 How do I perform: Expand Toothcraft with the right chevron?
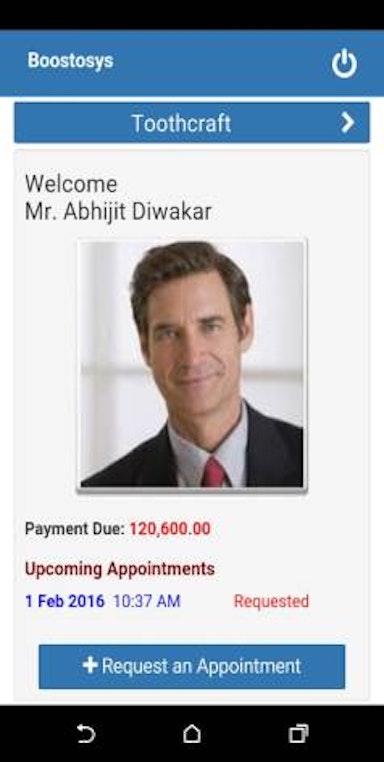click(348, 122)
